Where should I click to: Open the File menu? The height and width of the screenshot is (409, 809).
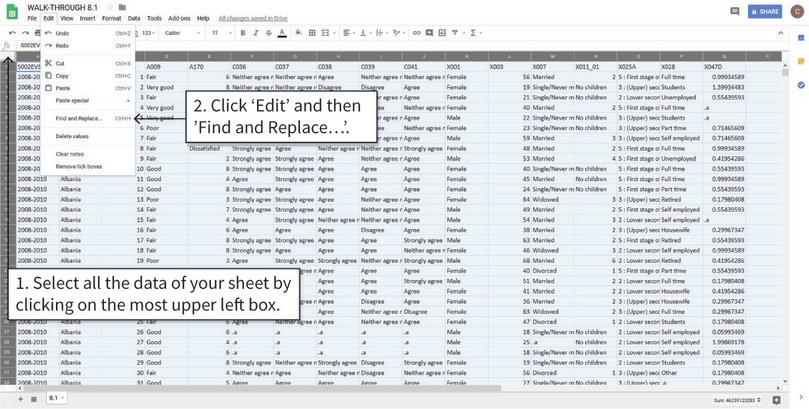[32, 18]
